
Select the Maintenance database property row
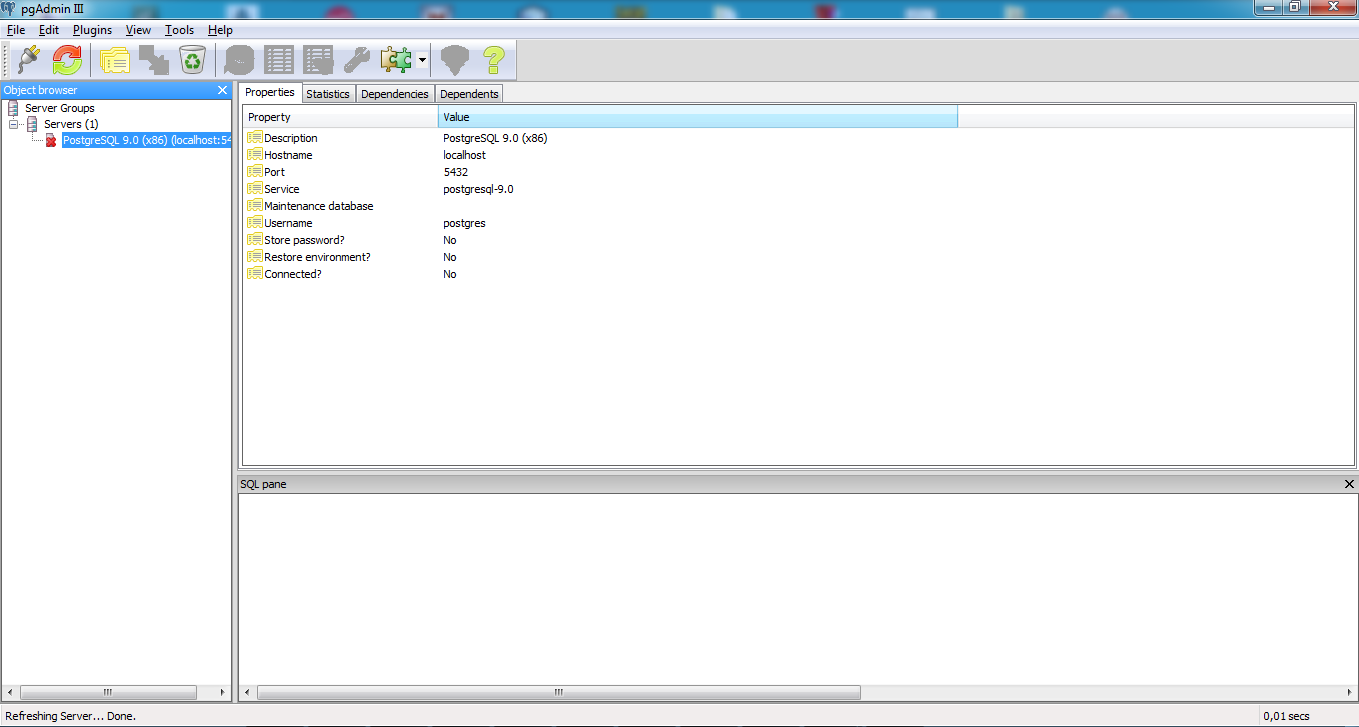click(x=600, y=206)
